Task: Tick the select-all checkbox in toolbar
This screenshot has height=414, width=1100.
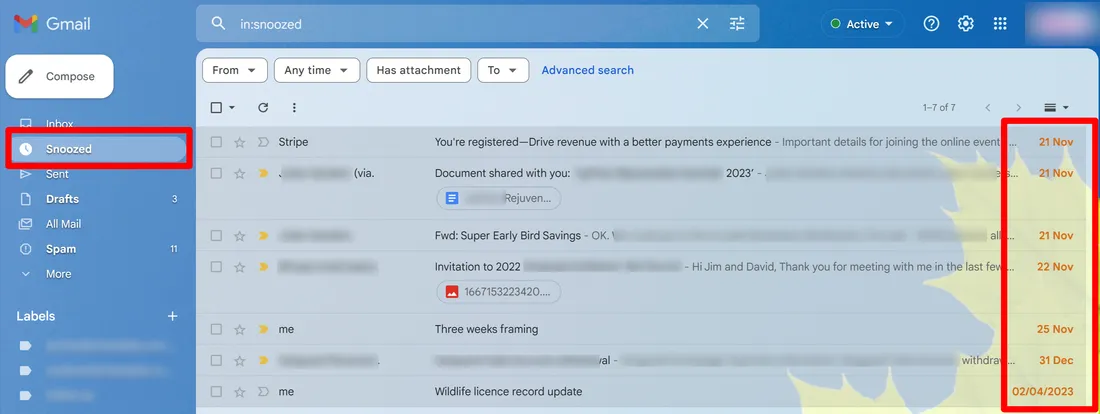Action: coord(216,107)
